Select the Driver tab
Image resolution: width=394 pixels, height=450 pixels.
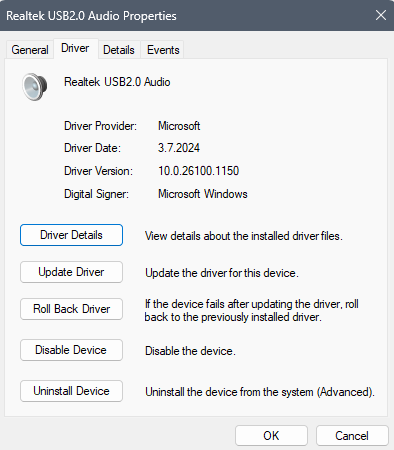[75, 48]
